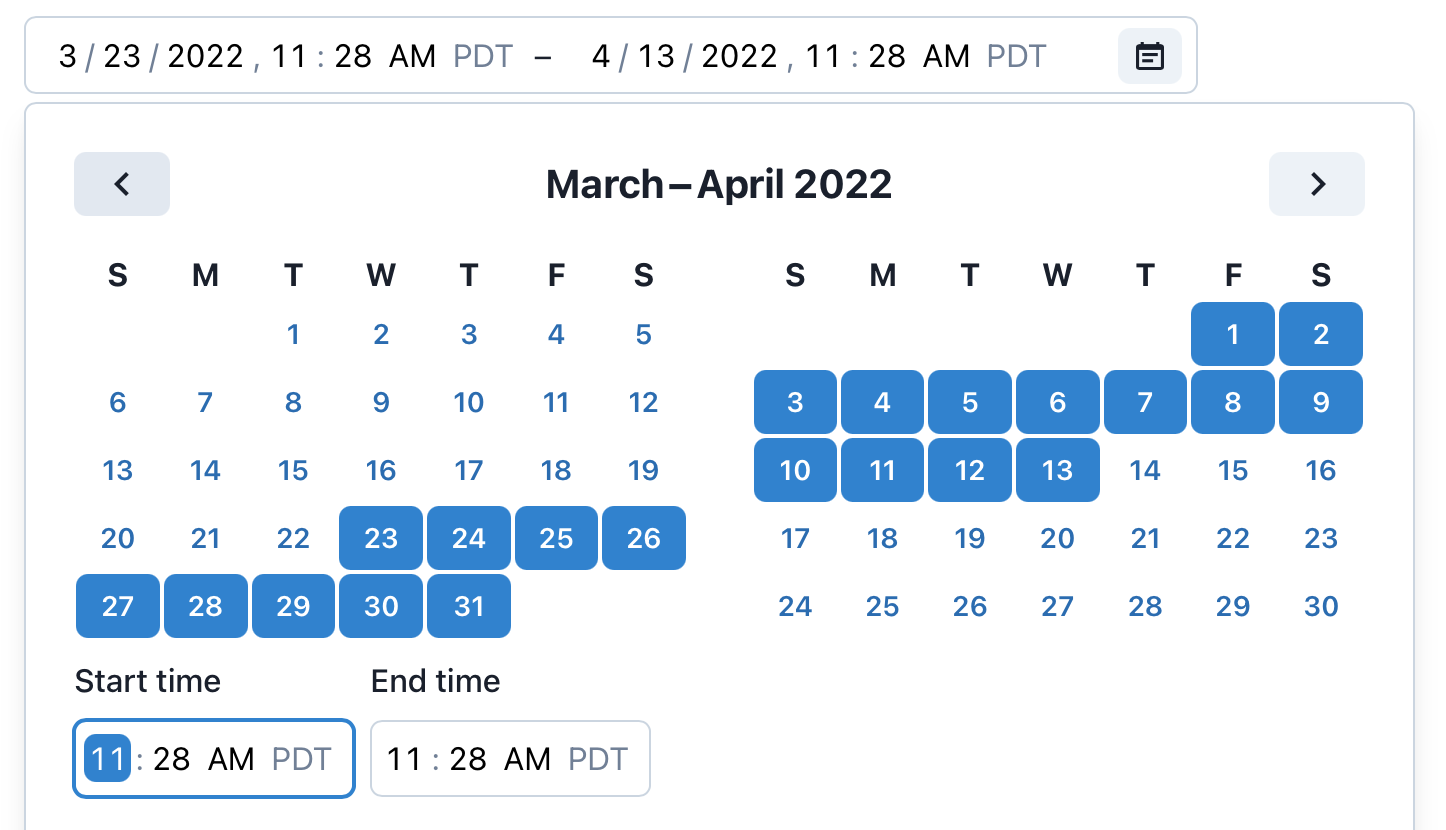Click AM in the End time field
This screenshot has width=1446, height=830.
point(531,759)
